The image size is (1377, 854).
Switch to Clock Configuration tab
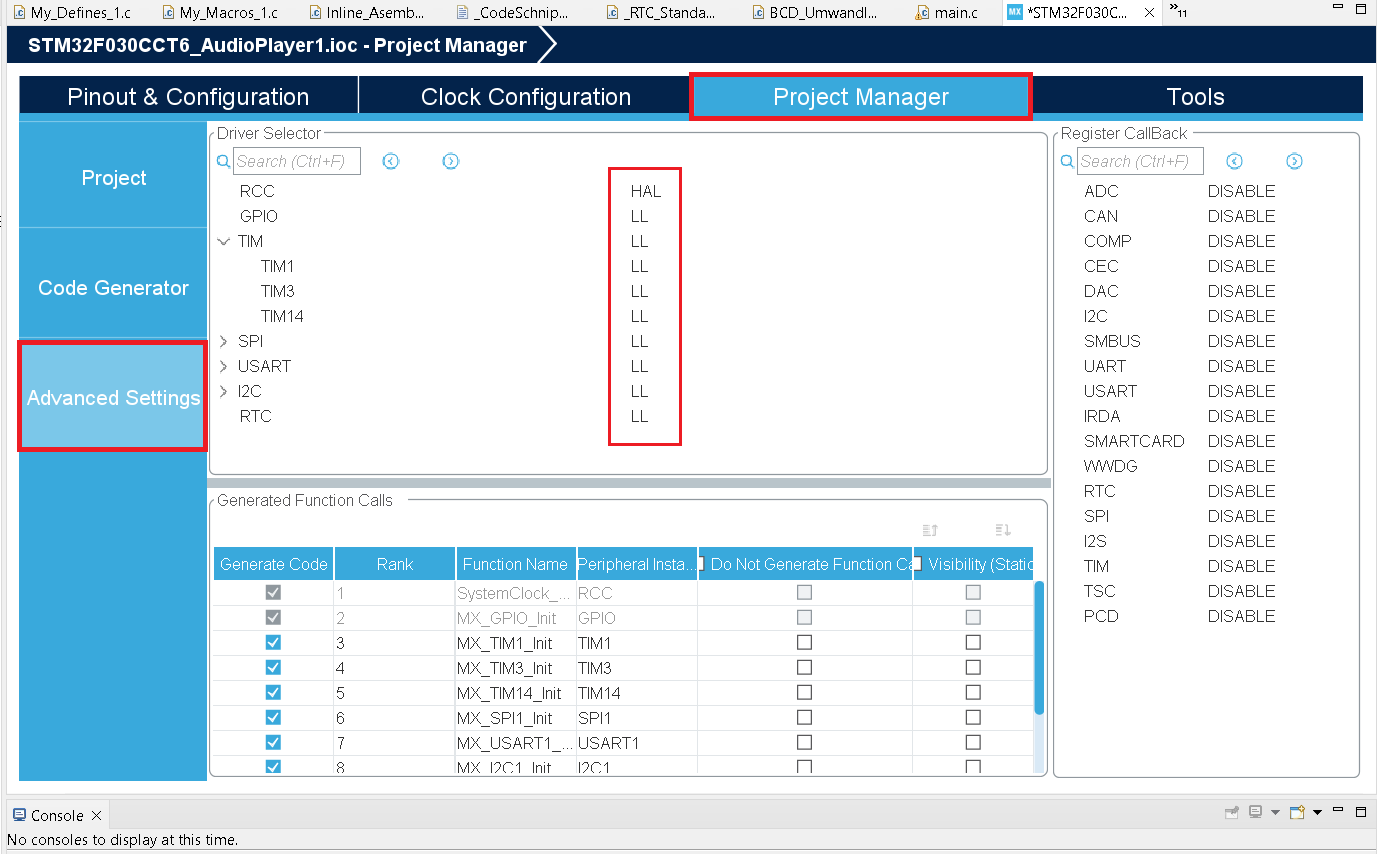(x=526, y=97)
